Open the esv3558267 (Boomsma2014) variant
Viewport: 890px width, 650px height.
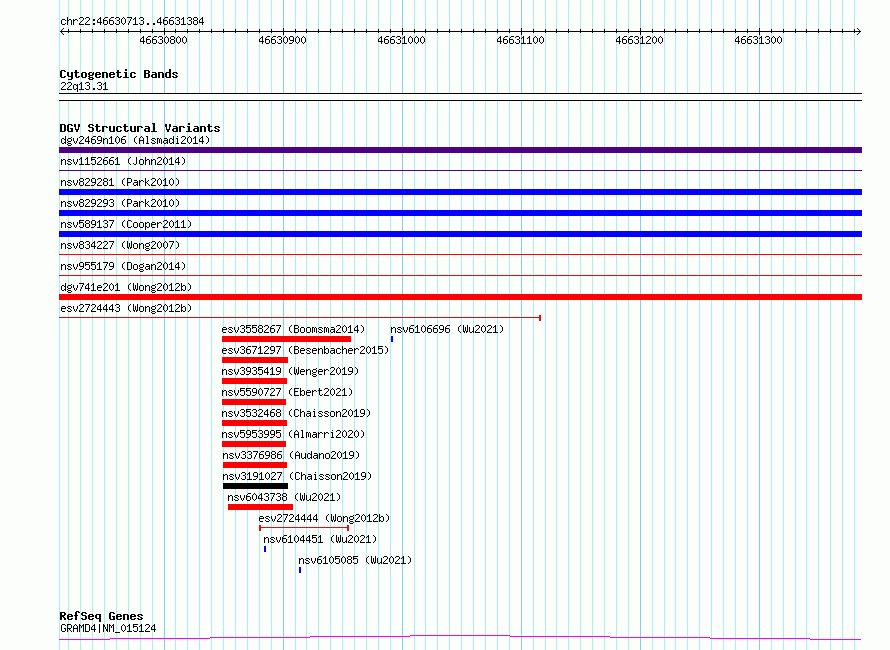(x=293, y=329)
